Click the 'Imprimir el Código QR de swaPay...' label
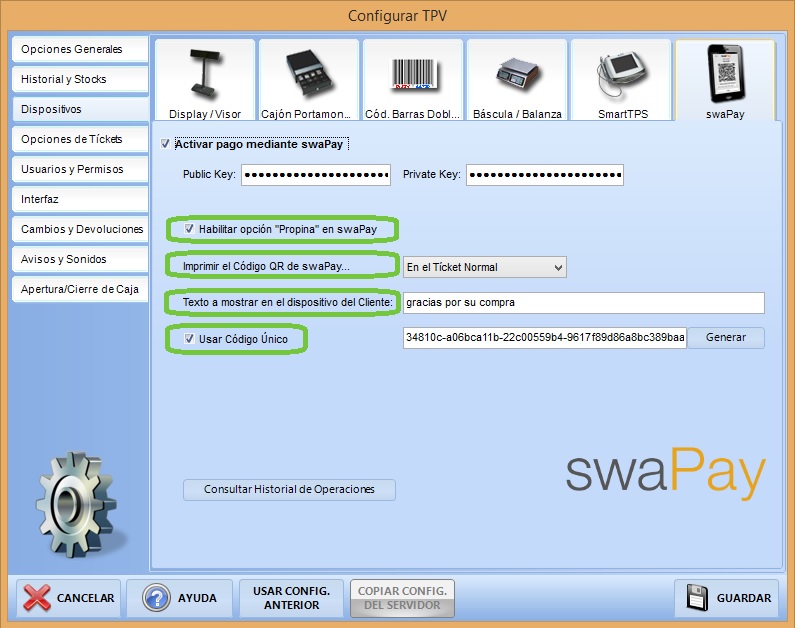795x628 pixels. coord(266,266)
